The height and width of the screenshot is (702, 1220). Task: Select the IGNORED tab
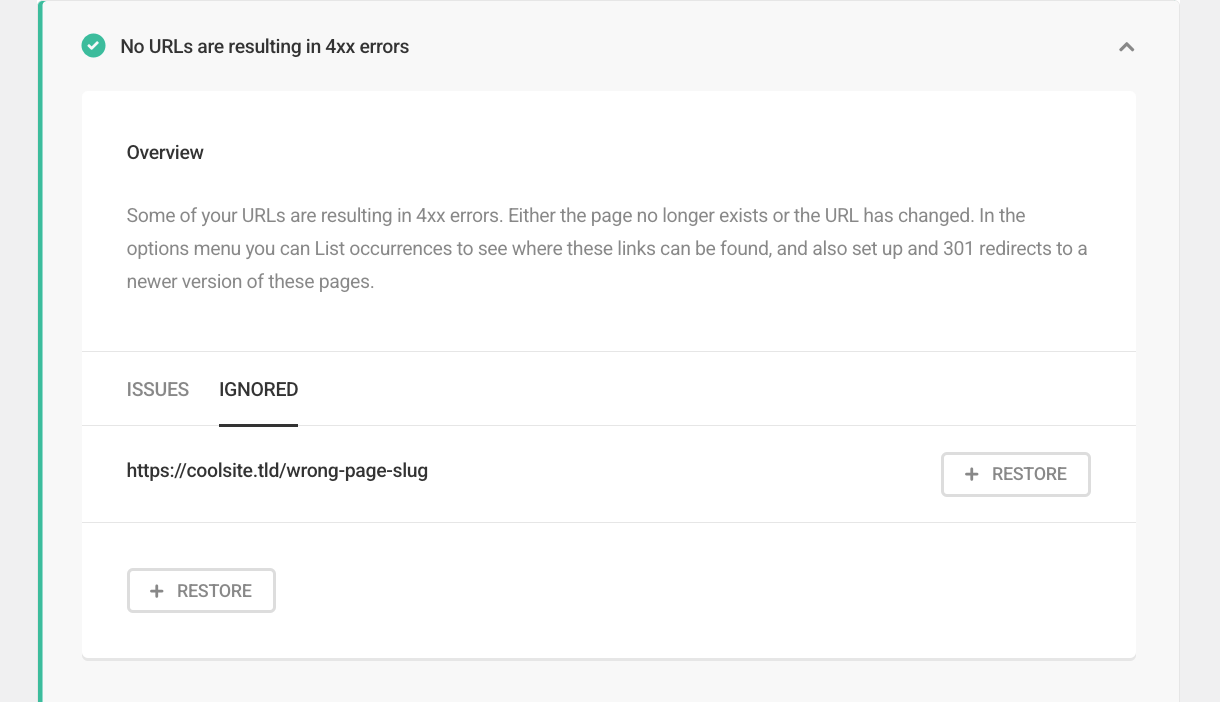258,389
